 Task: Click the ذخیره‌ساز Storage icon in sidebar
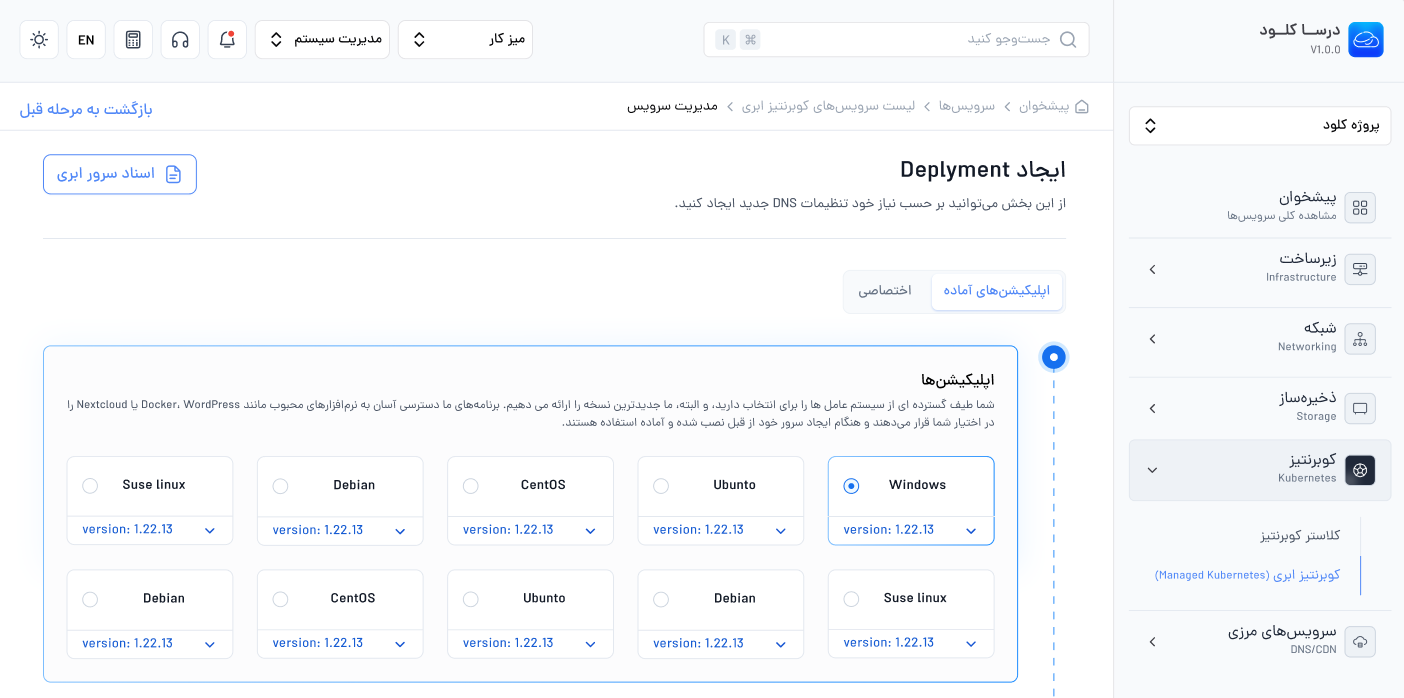point(1360,408)
